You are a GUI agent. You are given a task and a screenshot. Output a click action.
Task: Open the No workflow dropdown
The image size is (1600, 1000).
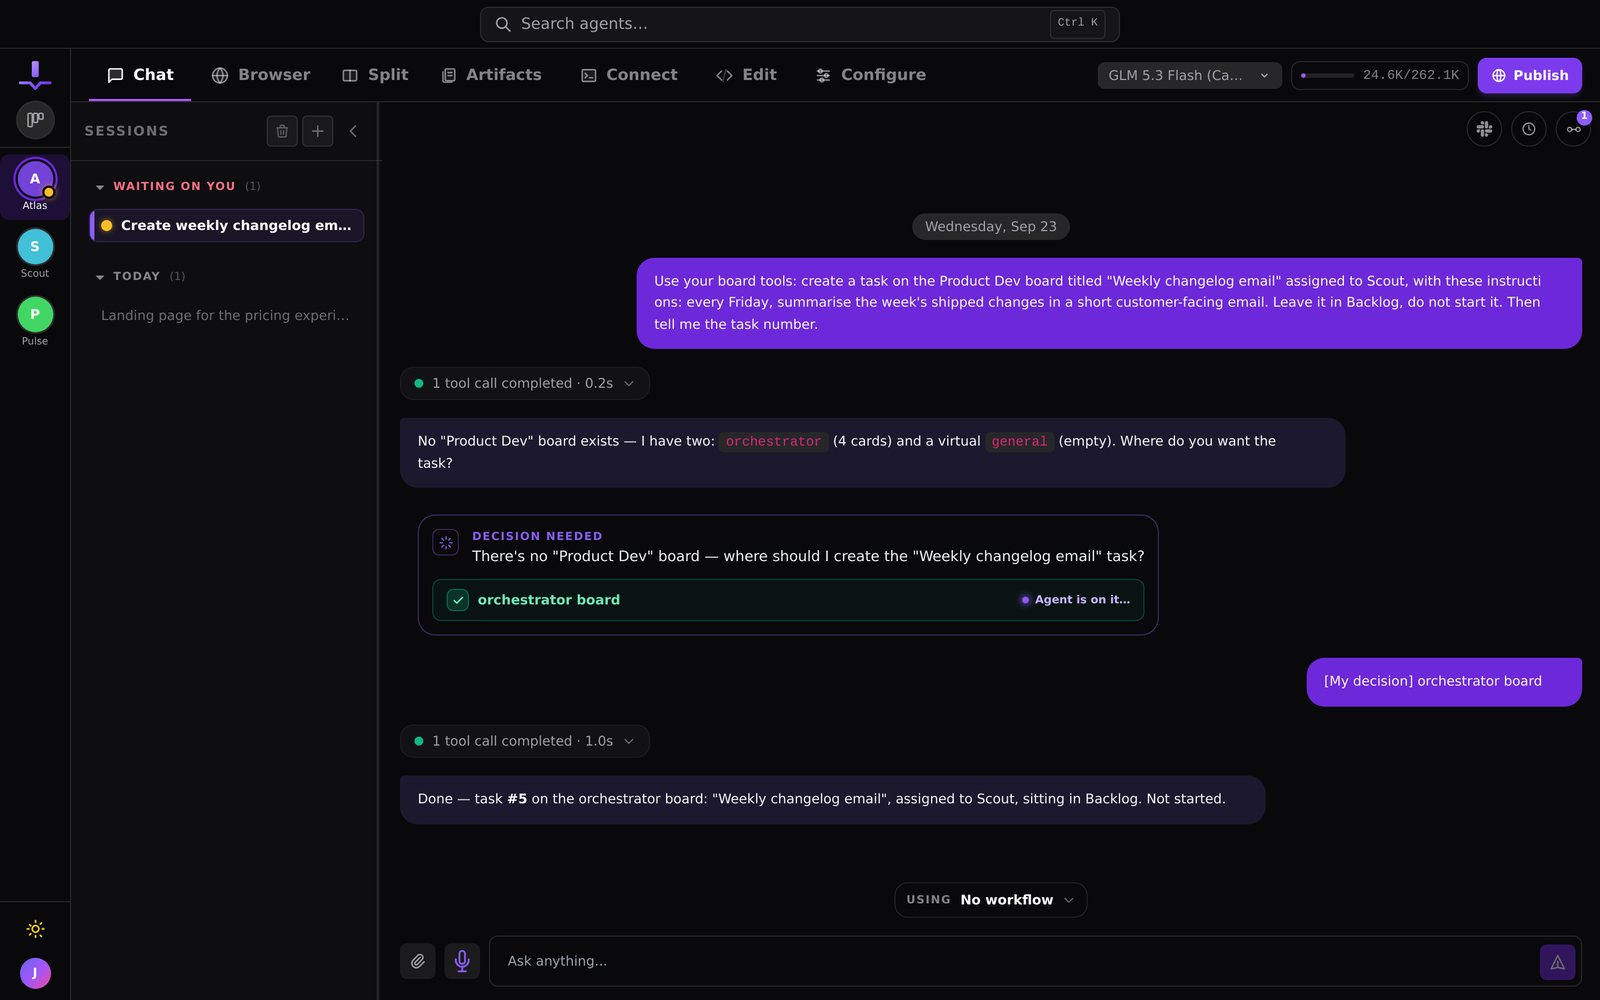coord(990,900)
